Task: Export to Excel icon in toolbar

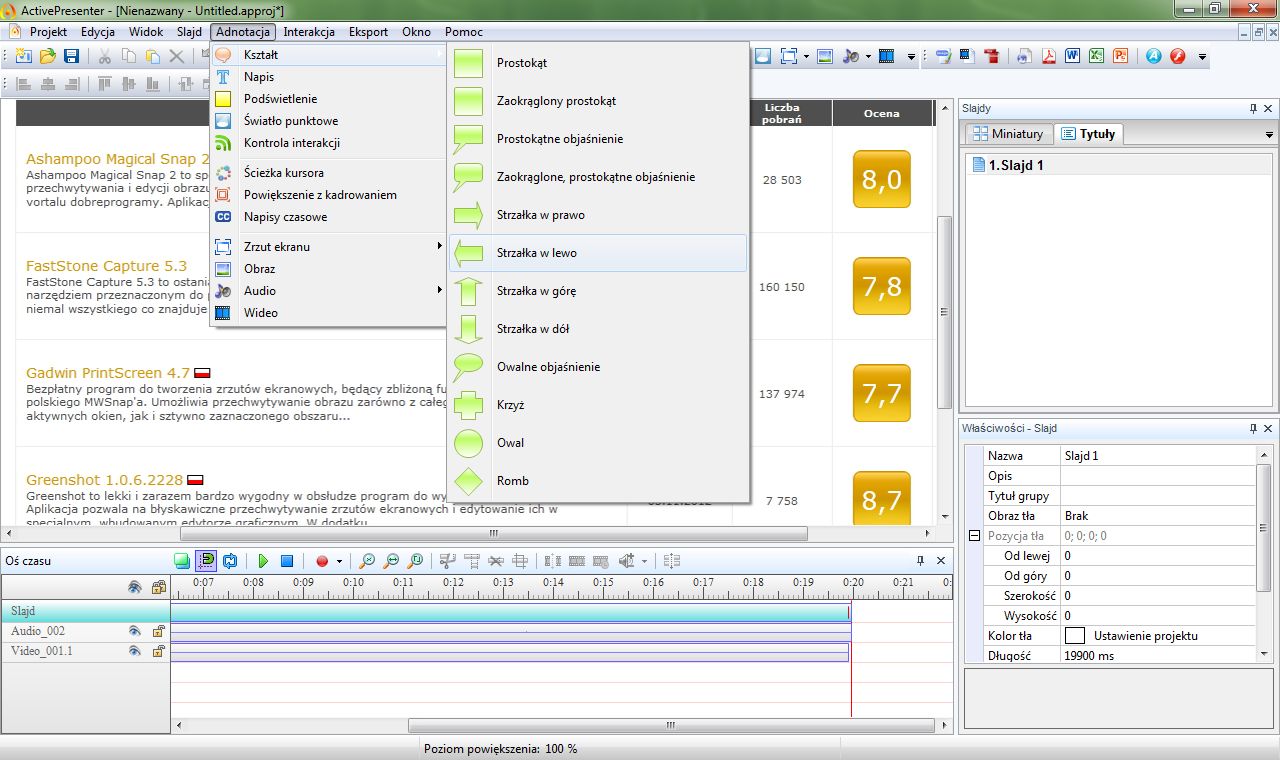Action: (1097, 56)
